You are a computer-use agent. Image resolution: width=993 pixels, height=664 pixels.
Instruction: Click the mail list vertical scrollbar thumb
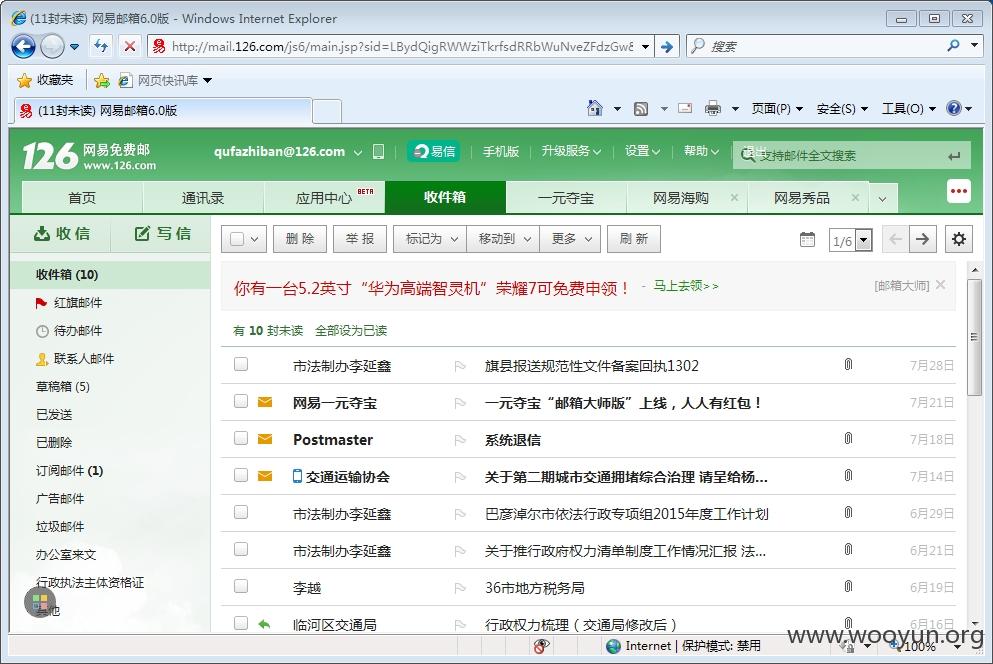[x=975, y=338]
